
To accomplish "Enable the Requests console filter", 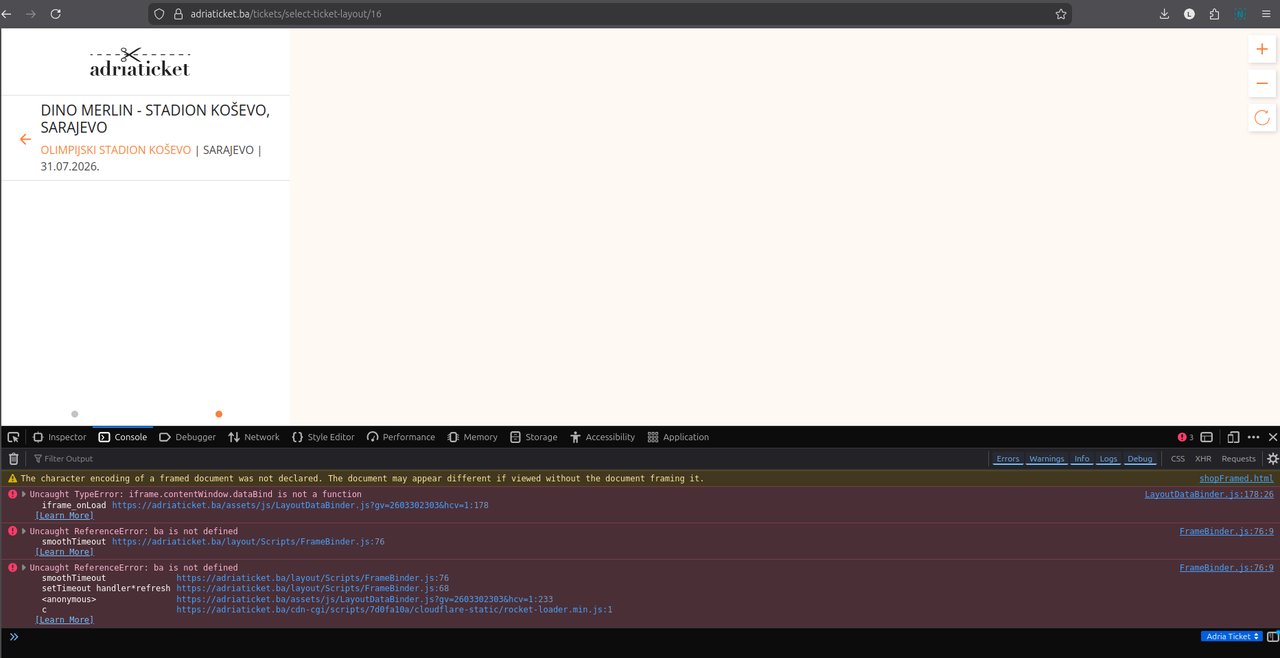I will tap(1238, 459).
